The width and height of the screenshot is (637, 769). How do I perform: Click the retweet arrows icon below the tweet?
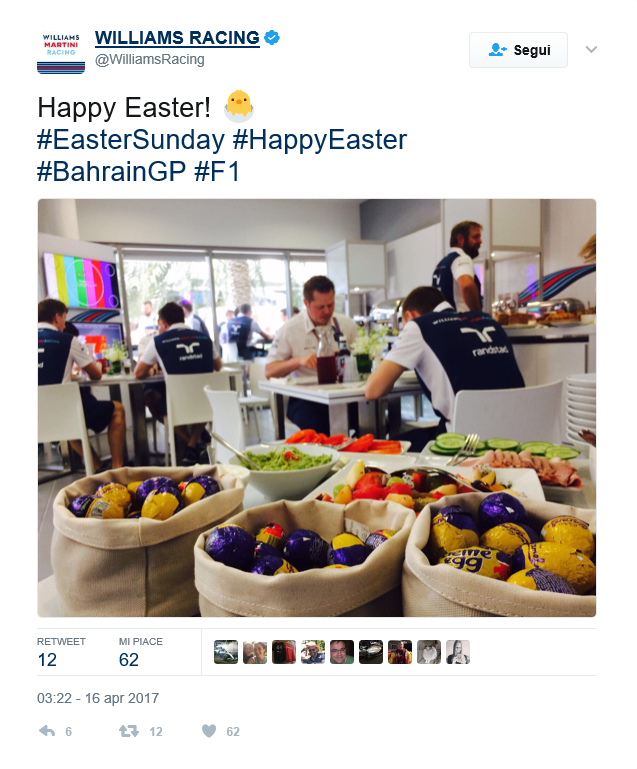point(128,731)
